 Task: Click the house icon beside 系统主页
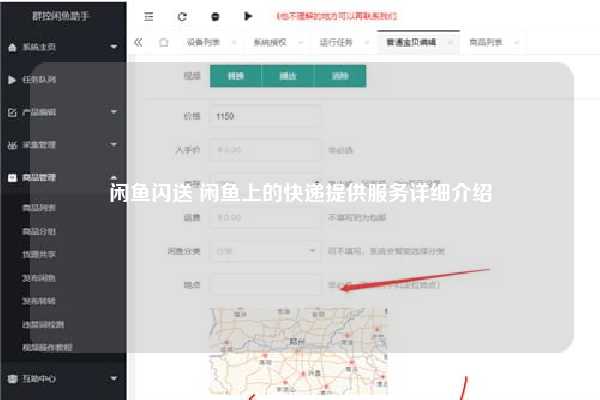click(x=12, y=47)
